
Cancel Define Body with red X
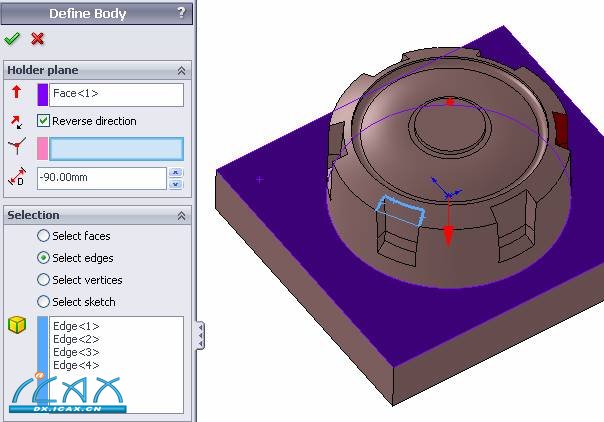click(x=37, y=39)
